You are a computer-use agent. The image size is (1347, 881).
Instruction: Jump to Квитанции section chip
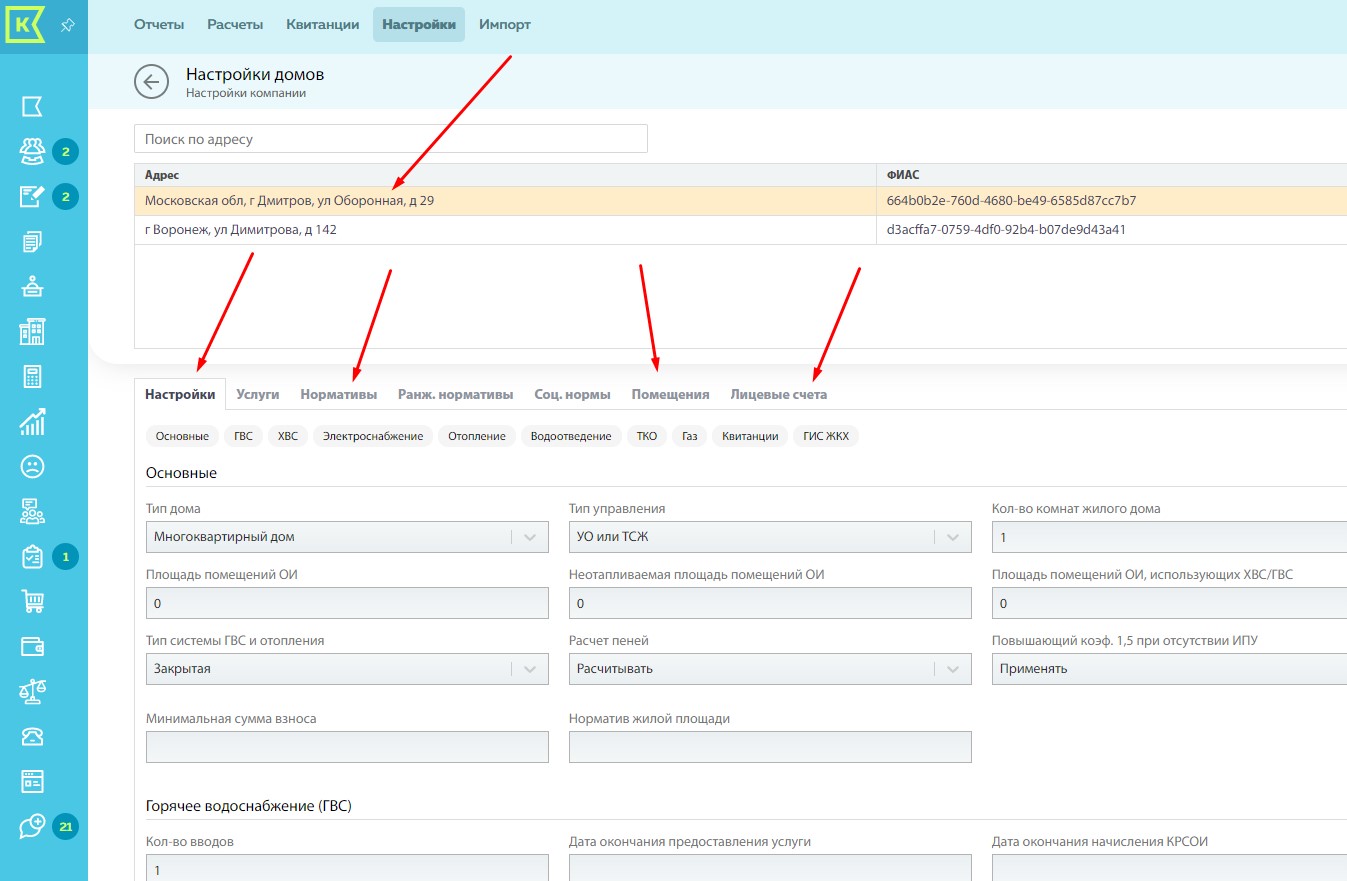750,436
